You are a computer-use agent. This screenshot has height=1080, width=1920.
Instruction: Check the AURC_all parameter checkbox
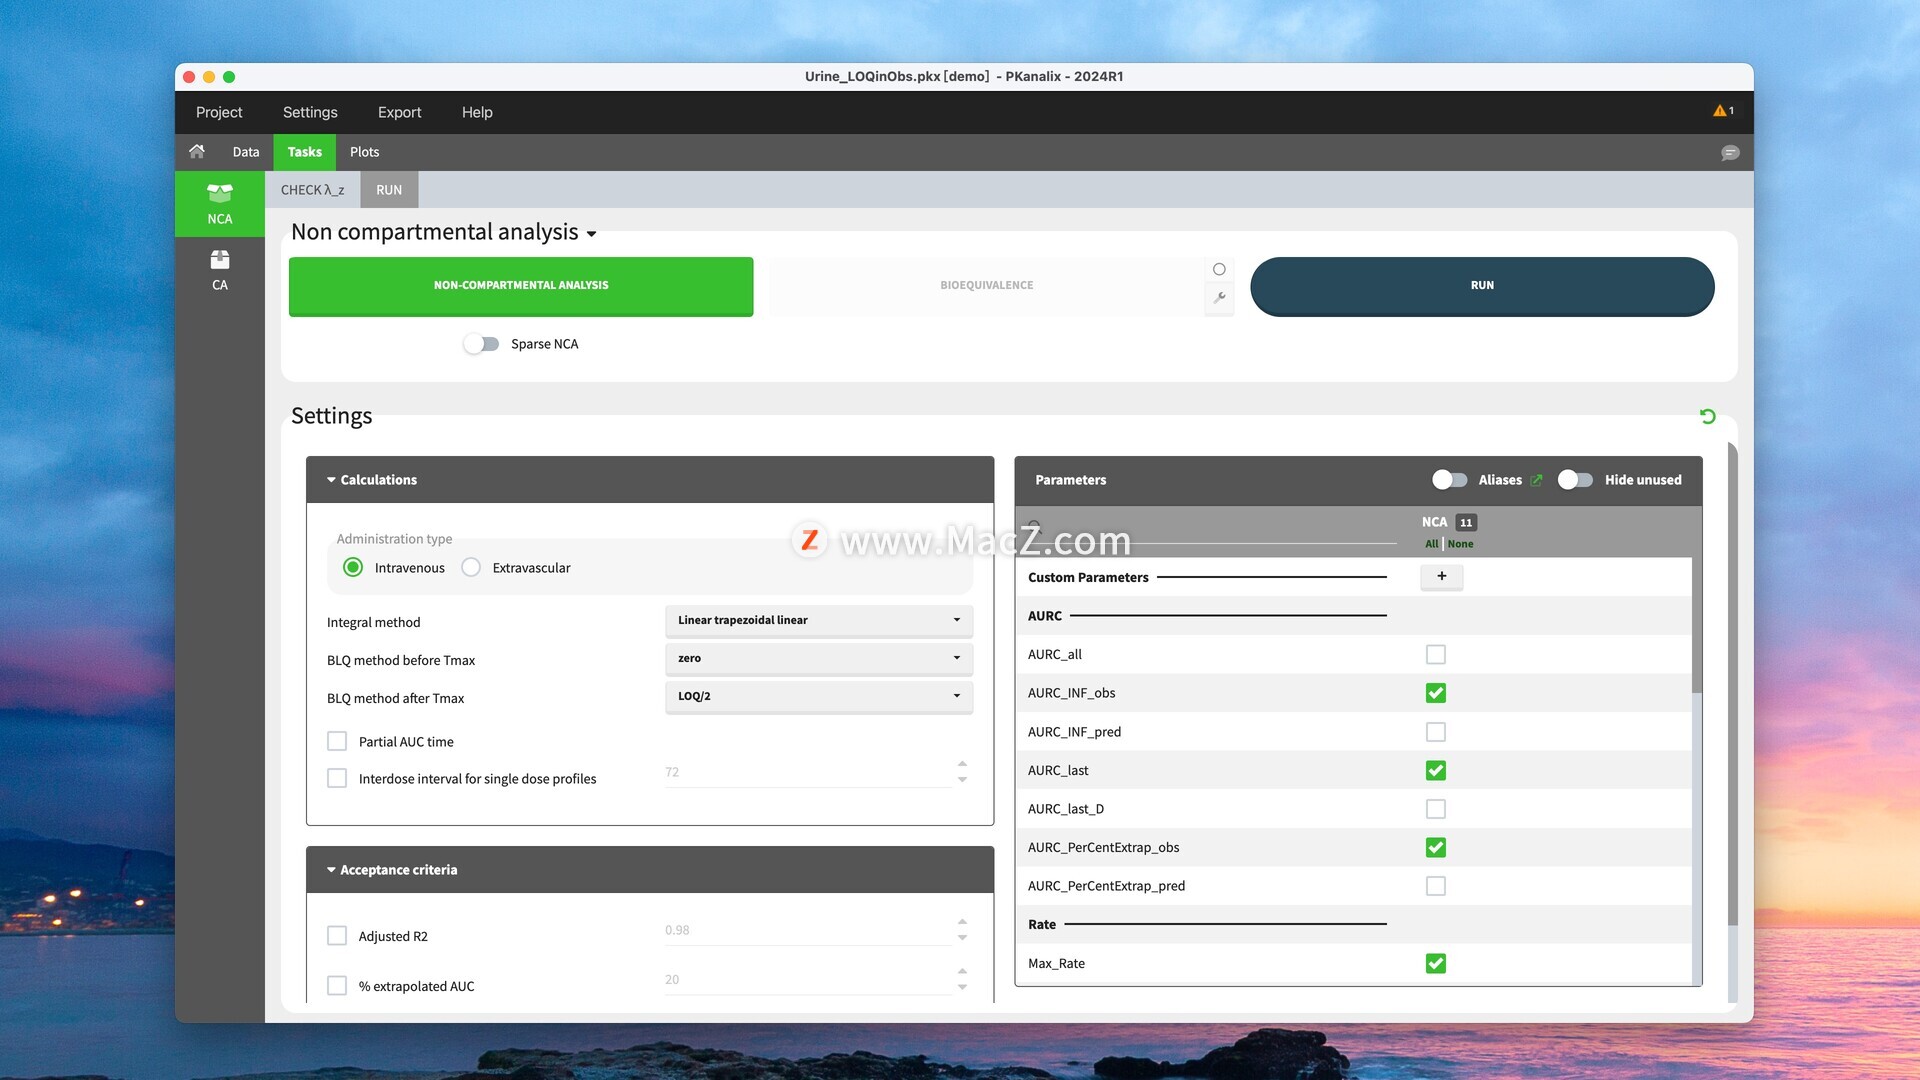(x=1435, y=655)
